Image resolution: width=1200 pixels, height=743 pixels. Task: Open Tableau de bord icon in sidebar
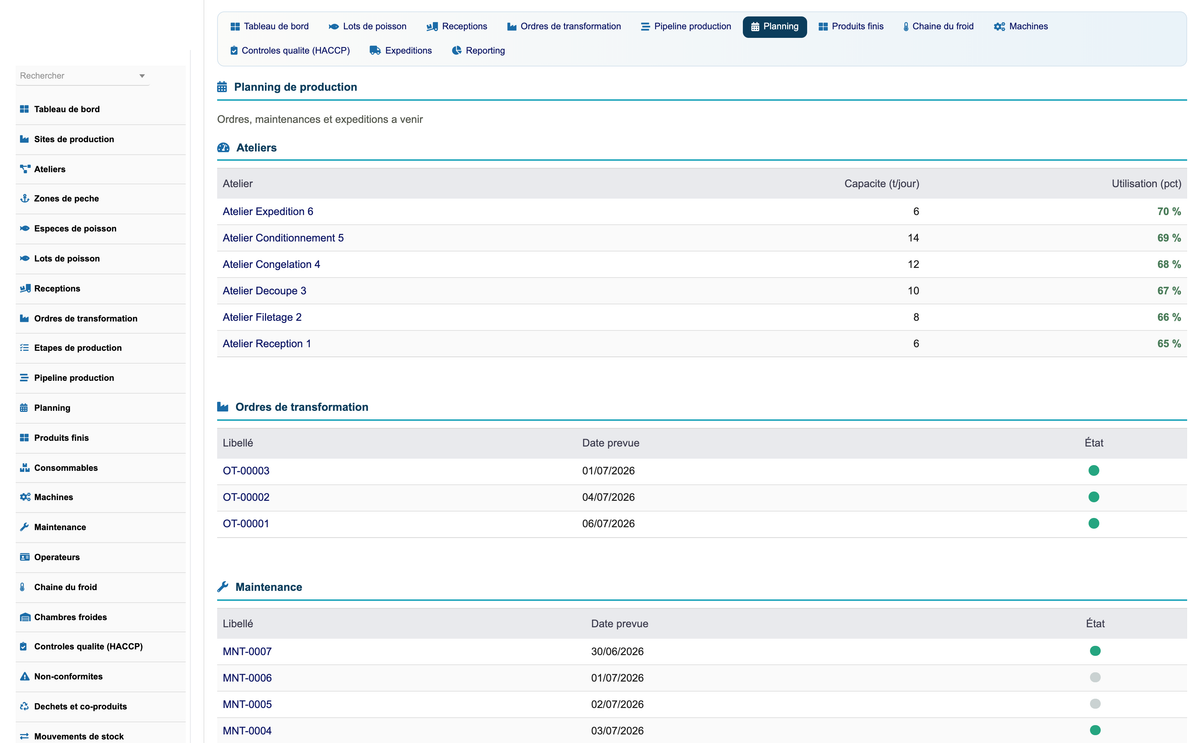click(25, 109)
